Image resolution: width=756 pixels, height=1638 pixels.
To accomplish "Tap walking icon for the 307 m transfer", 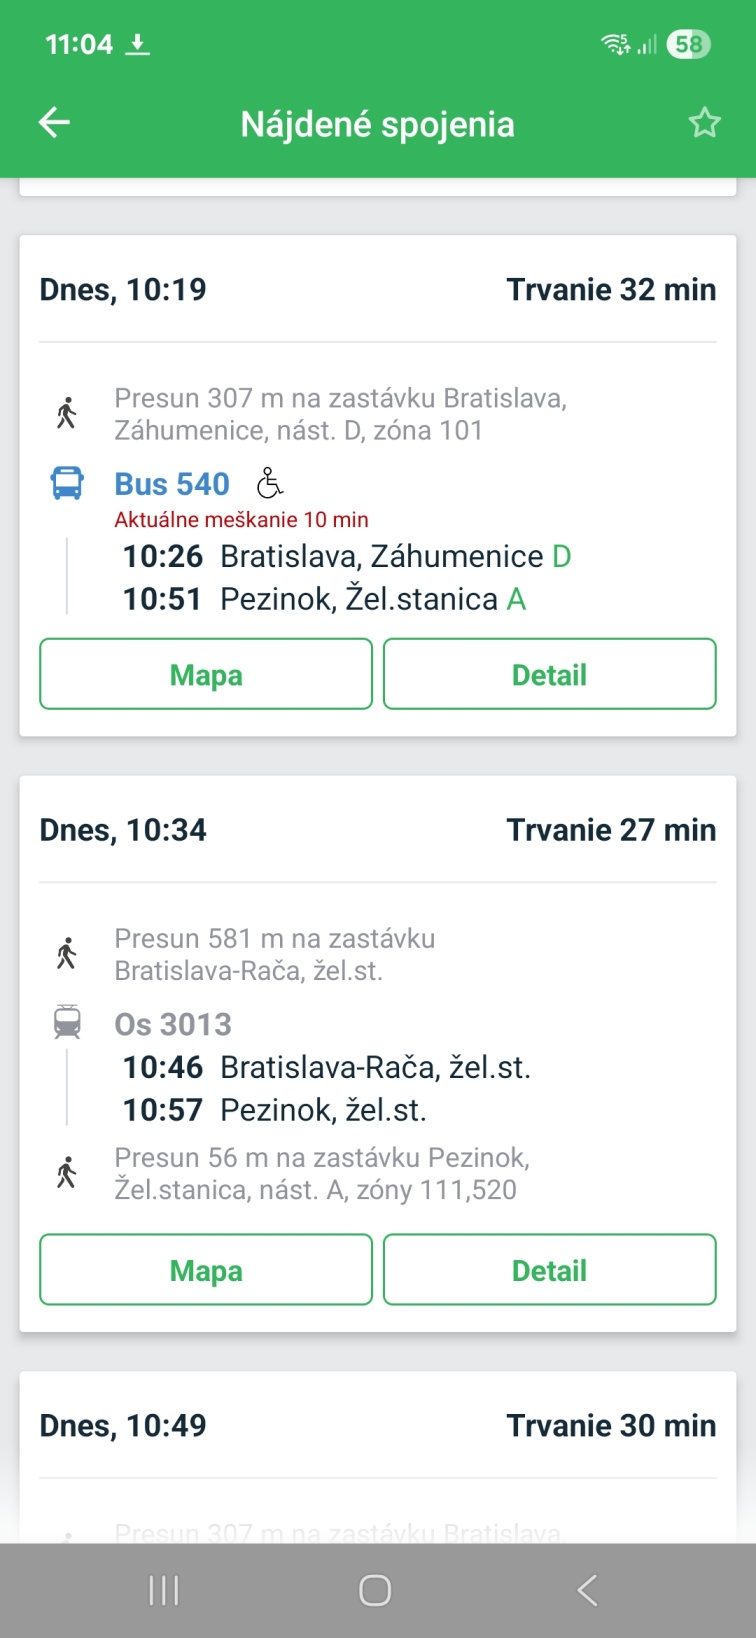I will coord(67,413).
